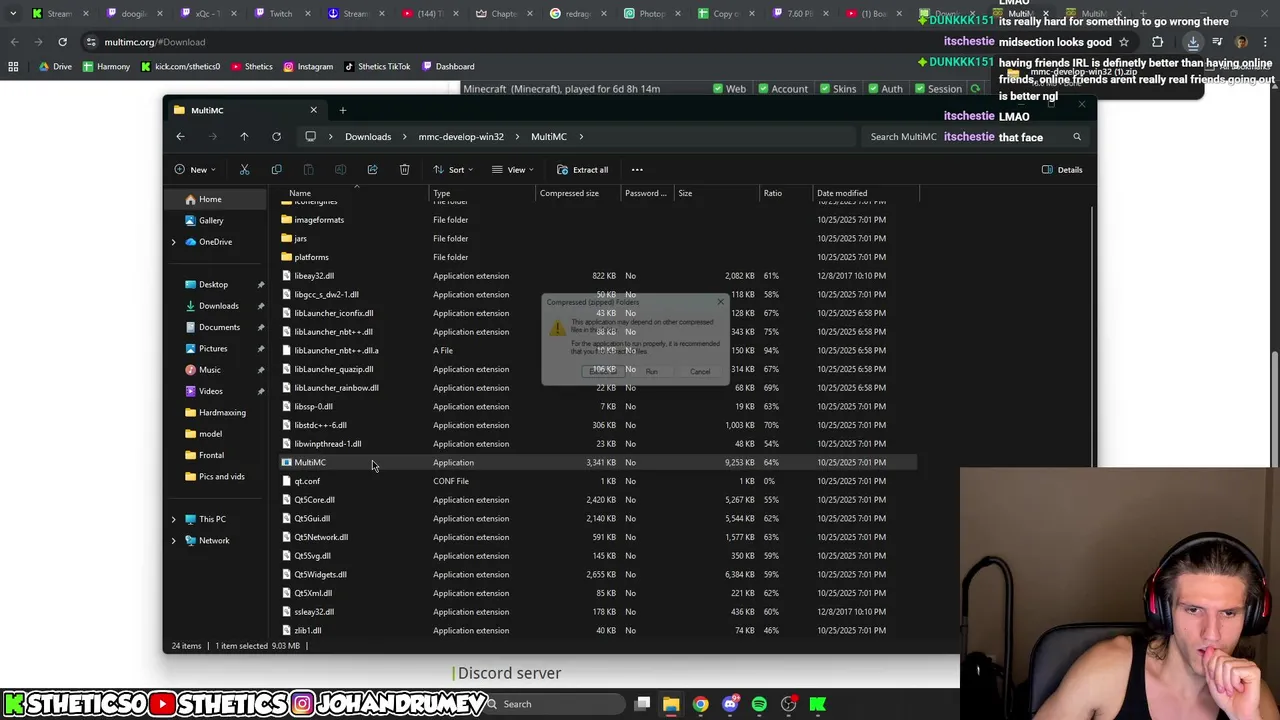Select Home in the navigation pane
Image resolution: width=1280 pixels, height=720 pixels.
(x=210, y=199)
